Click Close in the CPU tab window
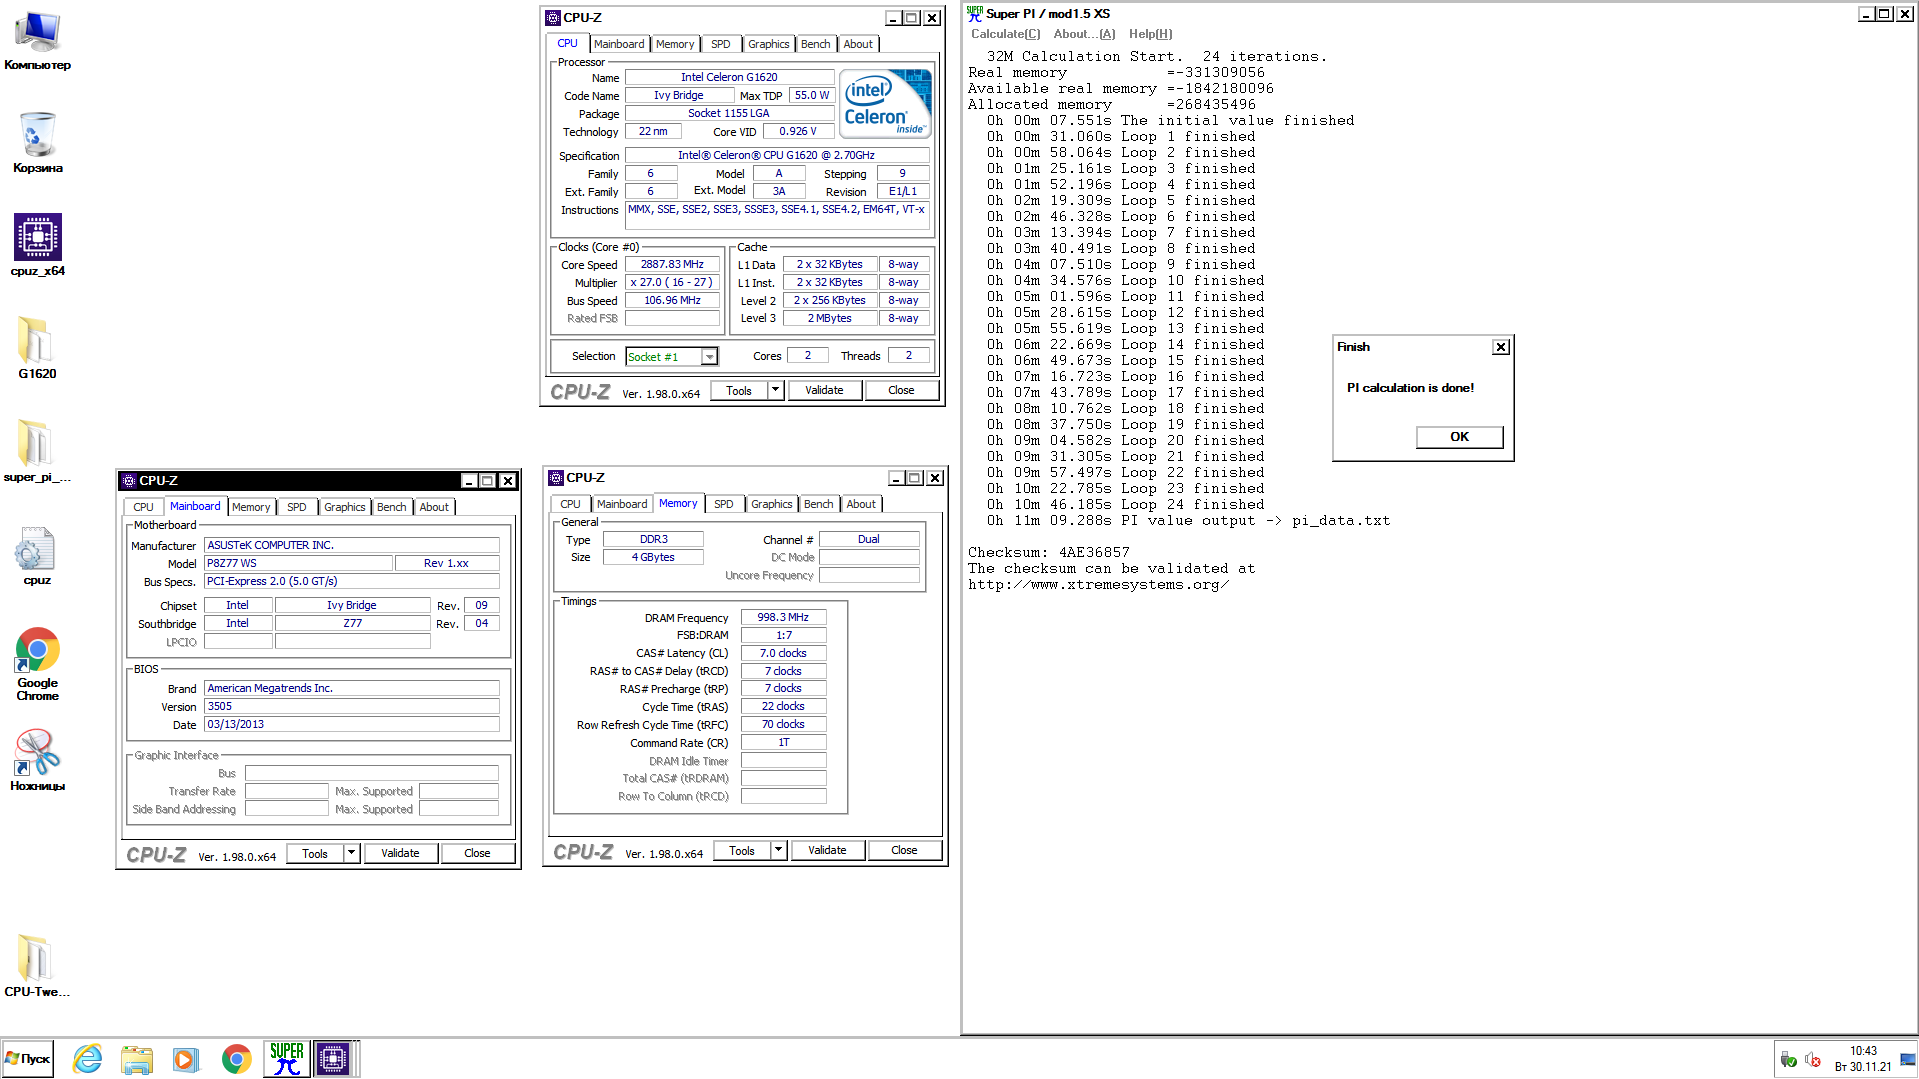 901,391
